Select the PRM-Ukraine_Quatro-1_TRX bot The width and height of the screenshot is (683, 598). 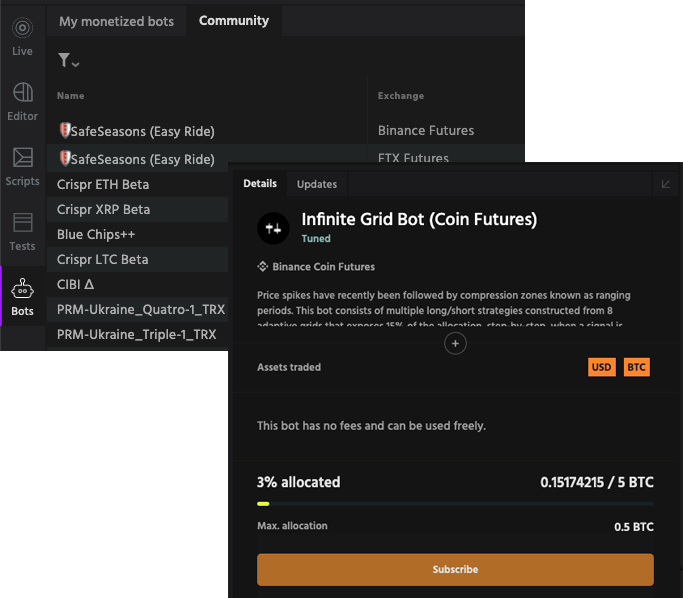point(137,309)
